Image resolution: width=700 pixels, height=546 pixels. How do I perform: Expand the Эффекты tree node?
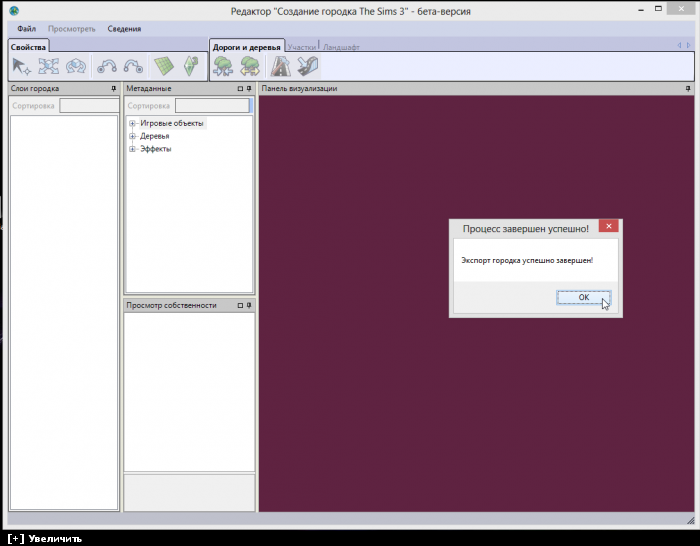132,149
